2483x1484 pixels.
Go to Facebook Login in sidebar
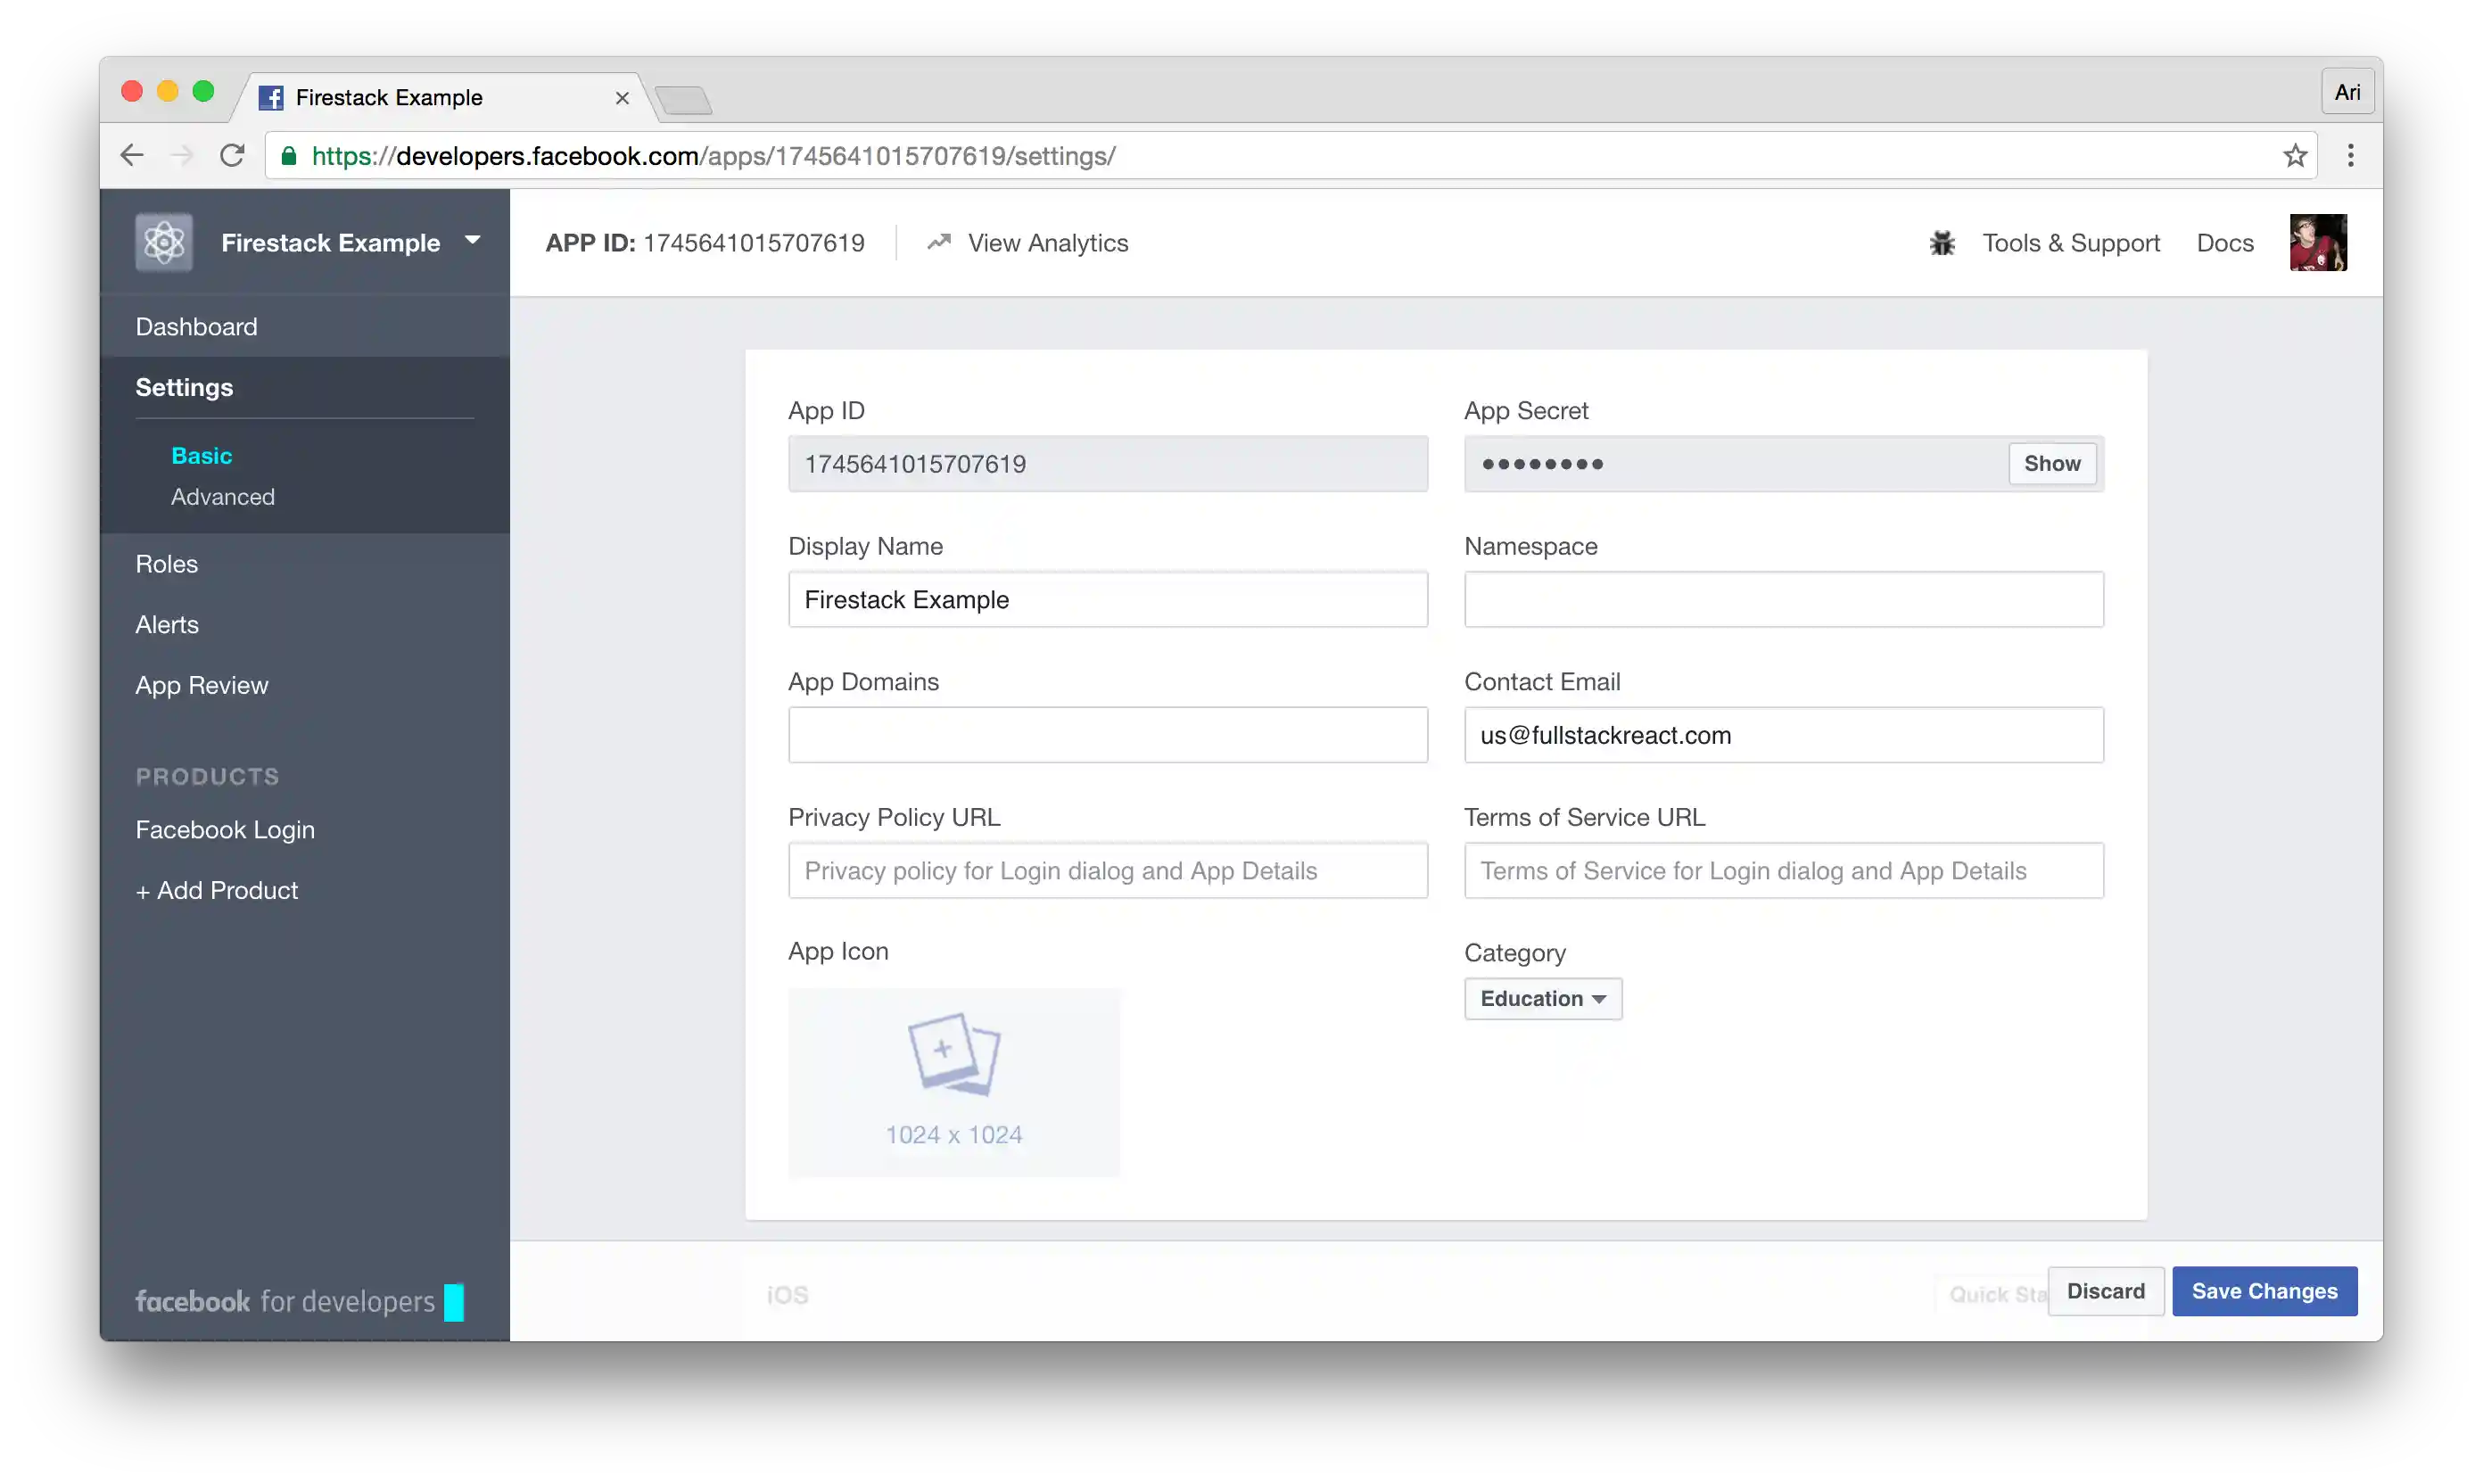click(225, 830)
